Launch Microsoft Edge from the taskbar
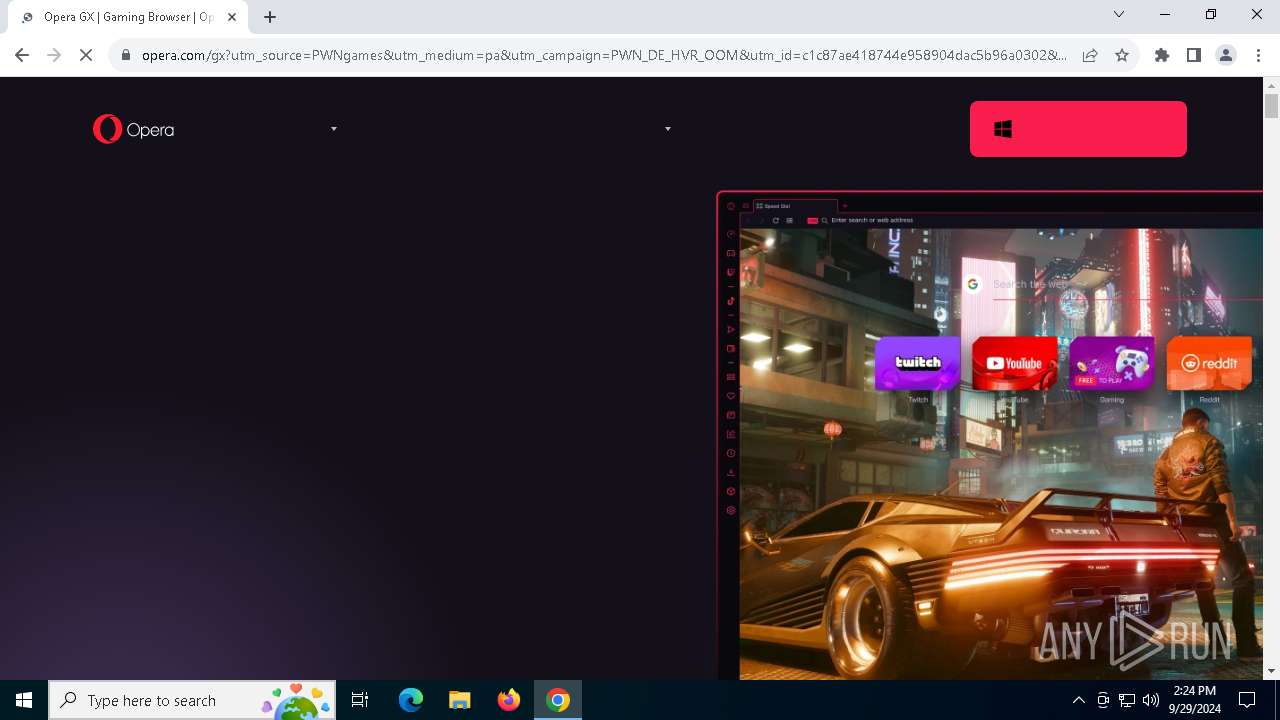This screenshot has width=1280, height=720. (x=411, y=700)
